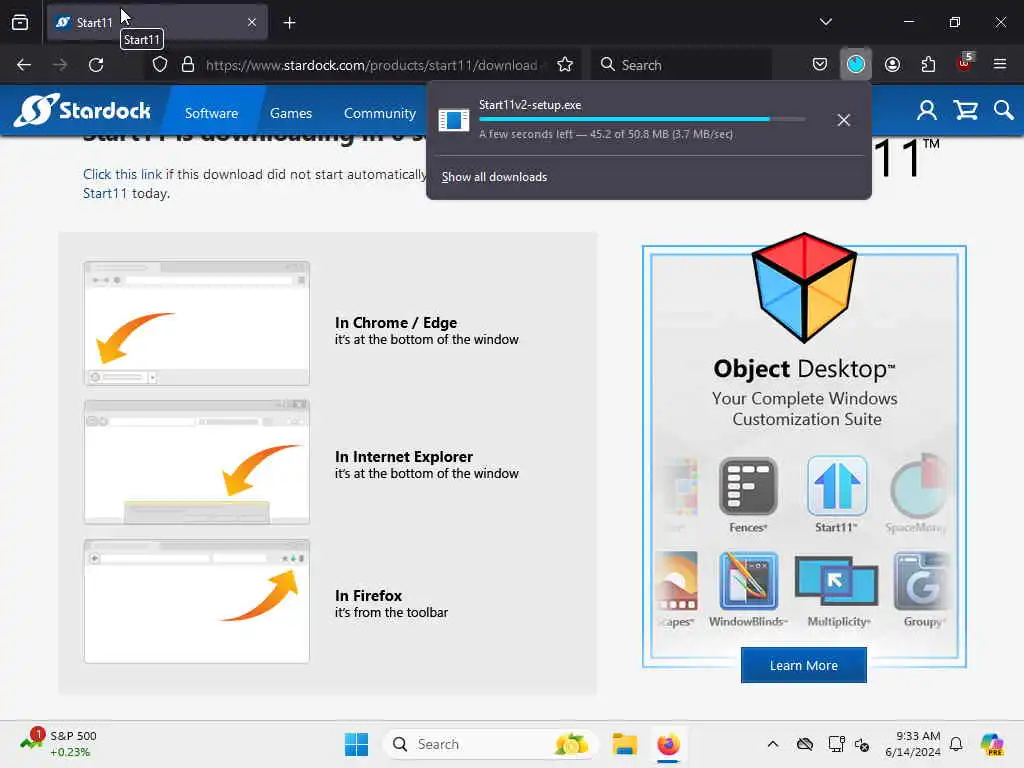Close the Start11 browser tab

click(252, 22)
